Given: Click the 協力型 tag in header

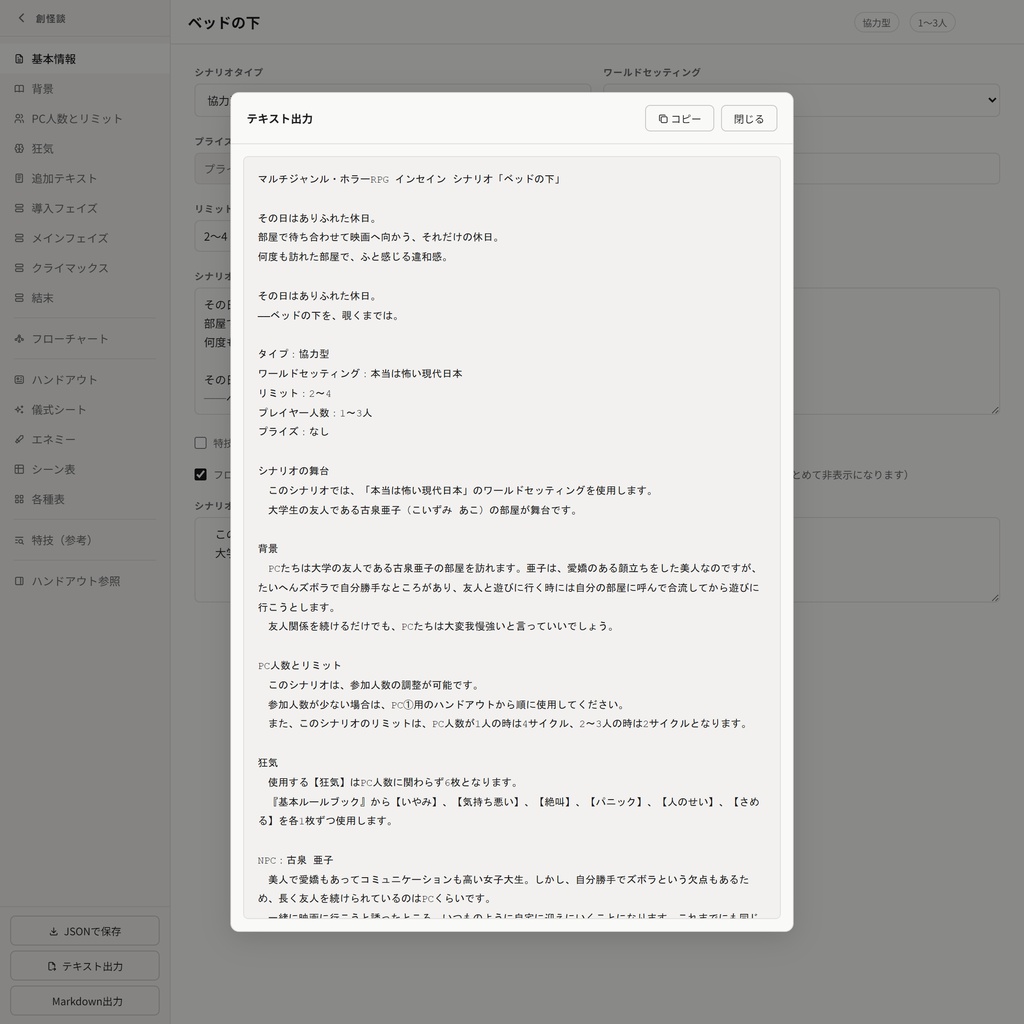Looking at the screenshot, I should [876, 23].
